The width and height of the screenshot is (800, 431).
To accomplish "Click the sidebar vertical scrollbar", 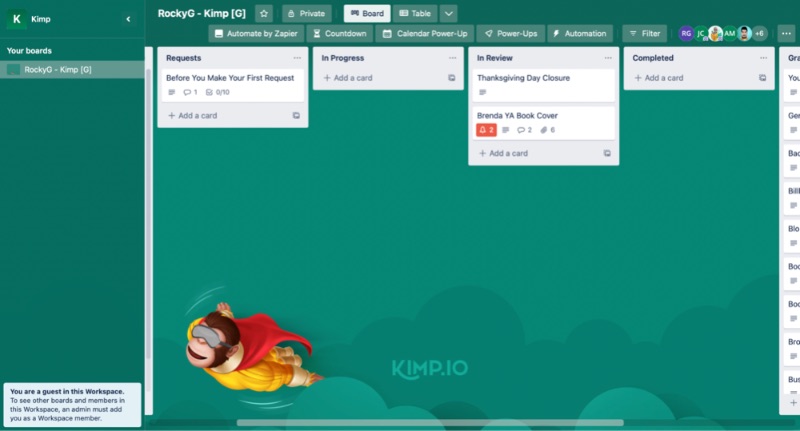I will [148, 214].
